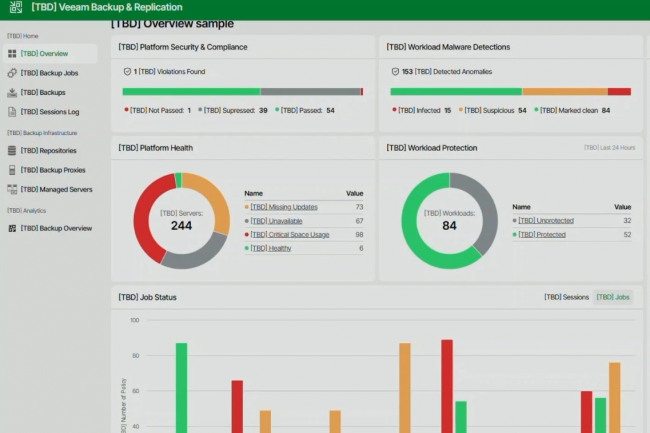Sort Platform Health table by Value column
The image size is (650, 433).
pos(355,193)
